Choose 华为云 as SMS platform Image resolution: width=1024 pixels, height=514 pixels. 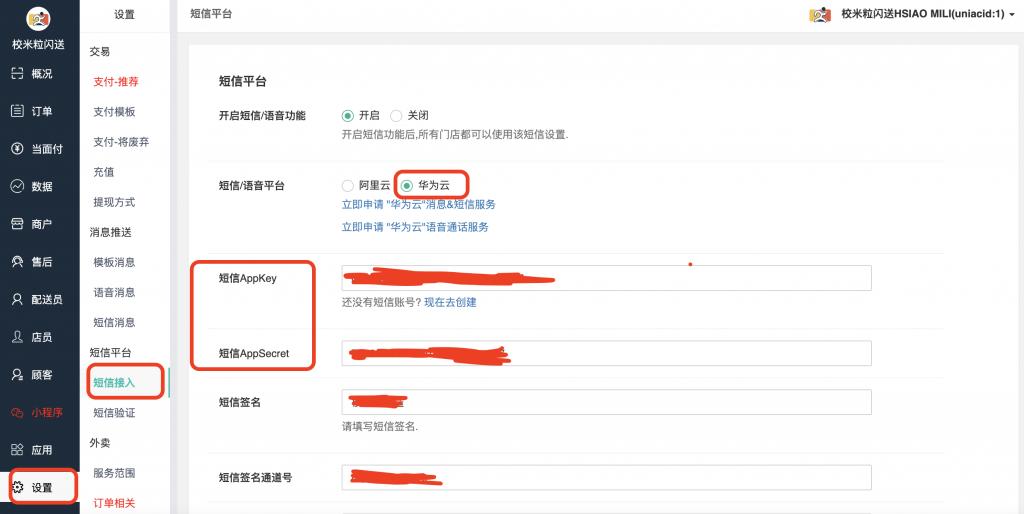(407, 185)
